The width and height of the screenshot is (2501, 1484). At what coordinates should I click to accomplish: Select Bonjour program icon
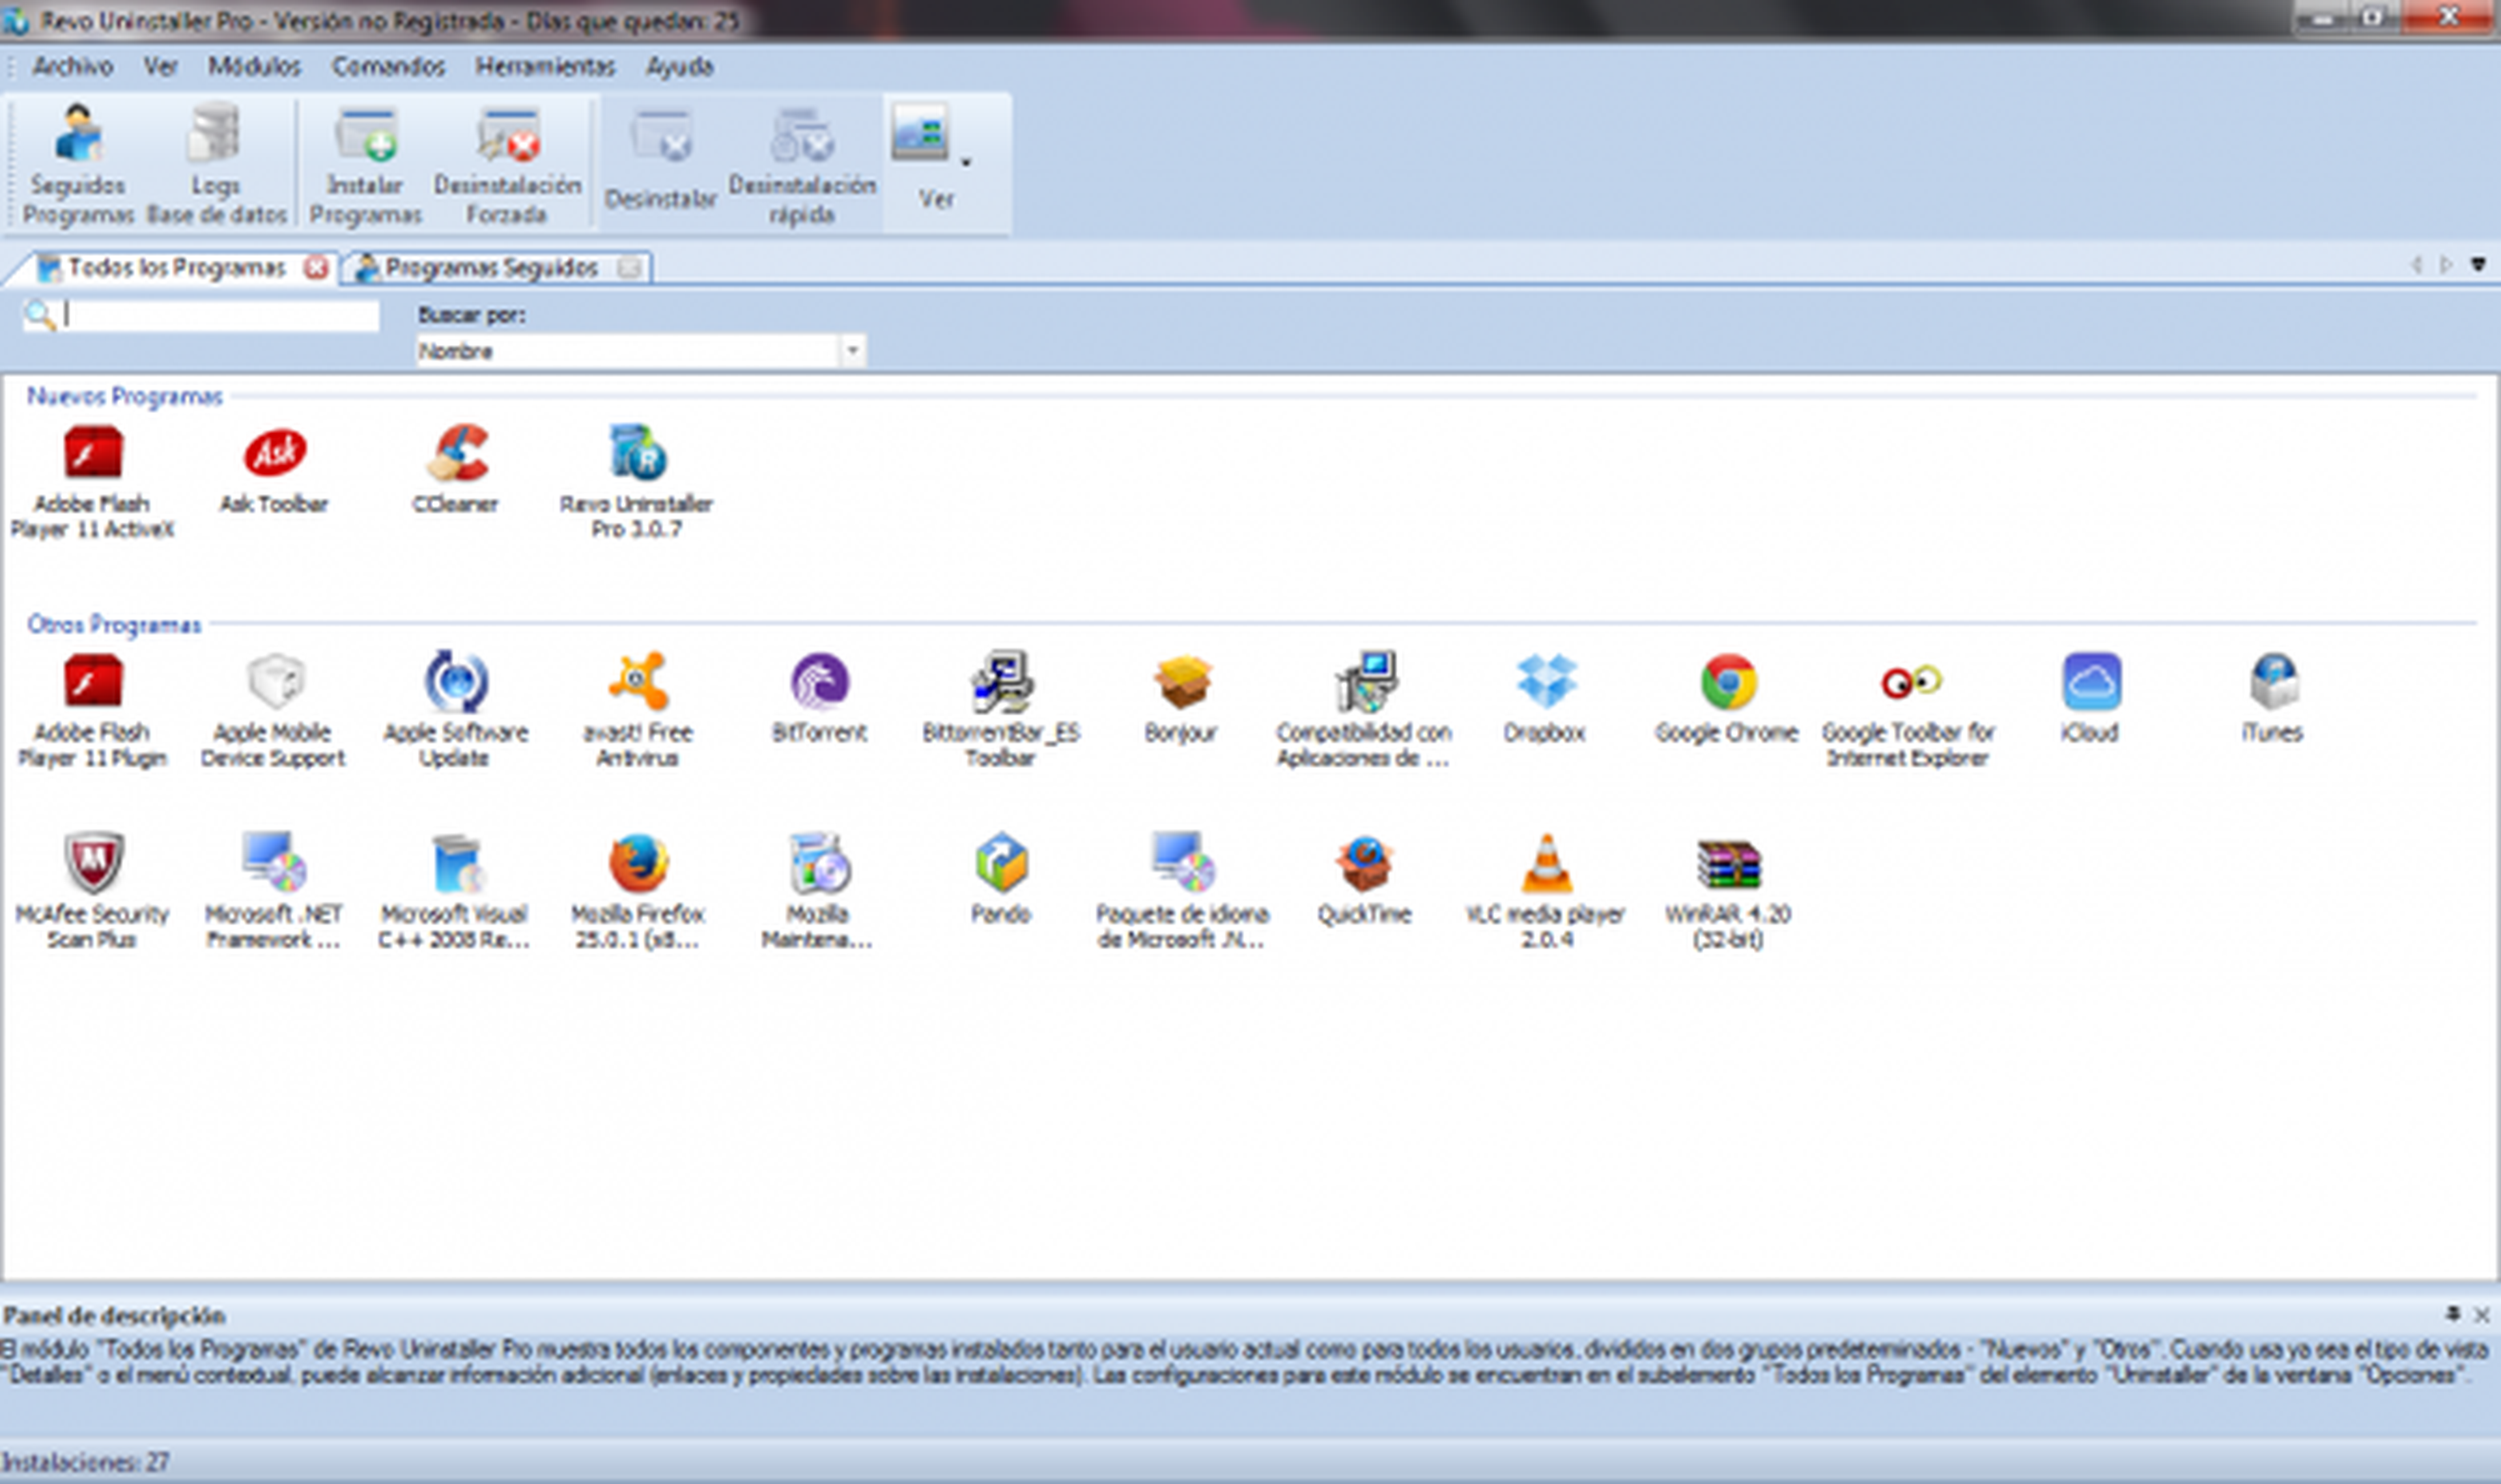tap(1182, 699)
